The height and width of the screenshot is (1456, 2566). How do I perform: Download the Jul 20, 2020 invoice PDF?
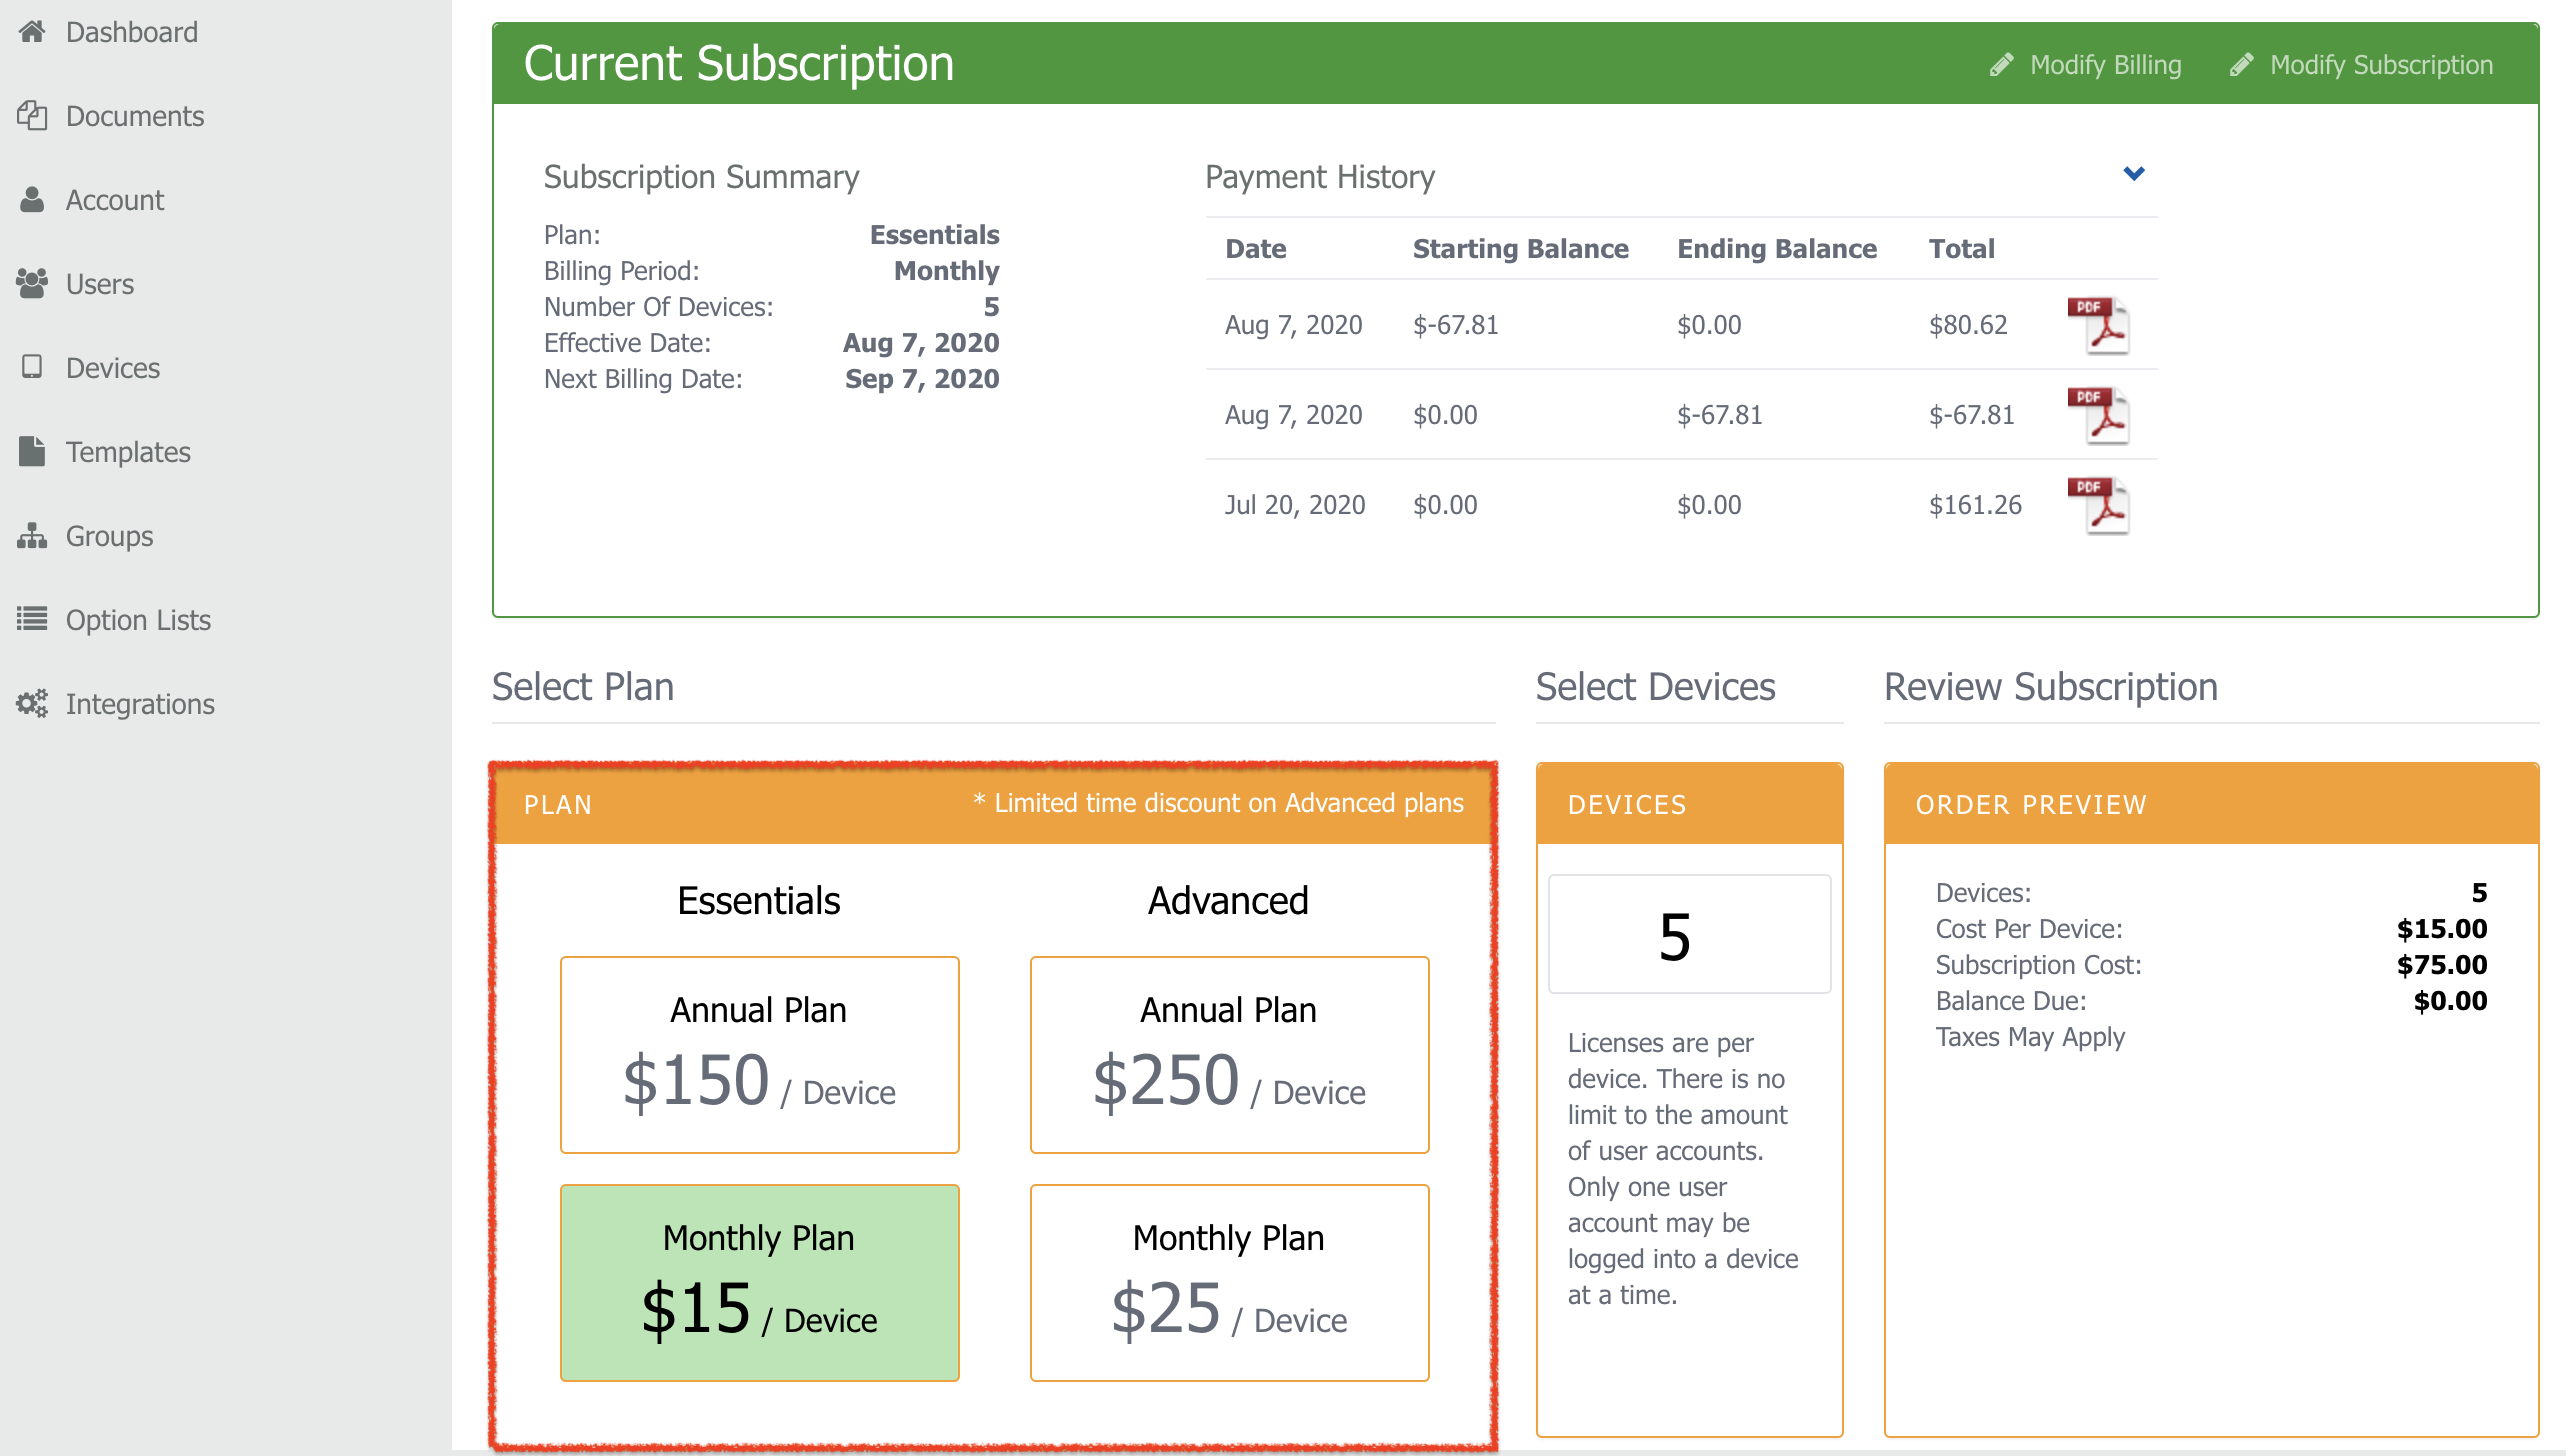click(x=2096, y=503)
